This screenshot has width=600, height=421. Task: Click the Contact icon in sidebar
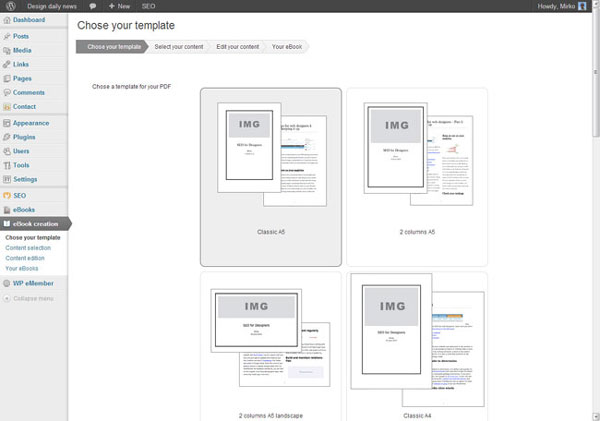pyautogui.click(x=7, y=107)
